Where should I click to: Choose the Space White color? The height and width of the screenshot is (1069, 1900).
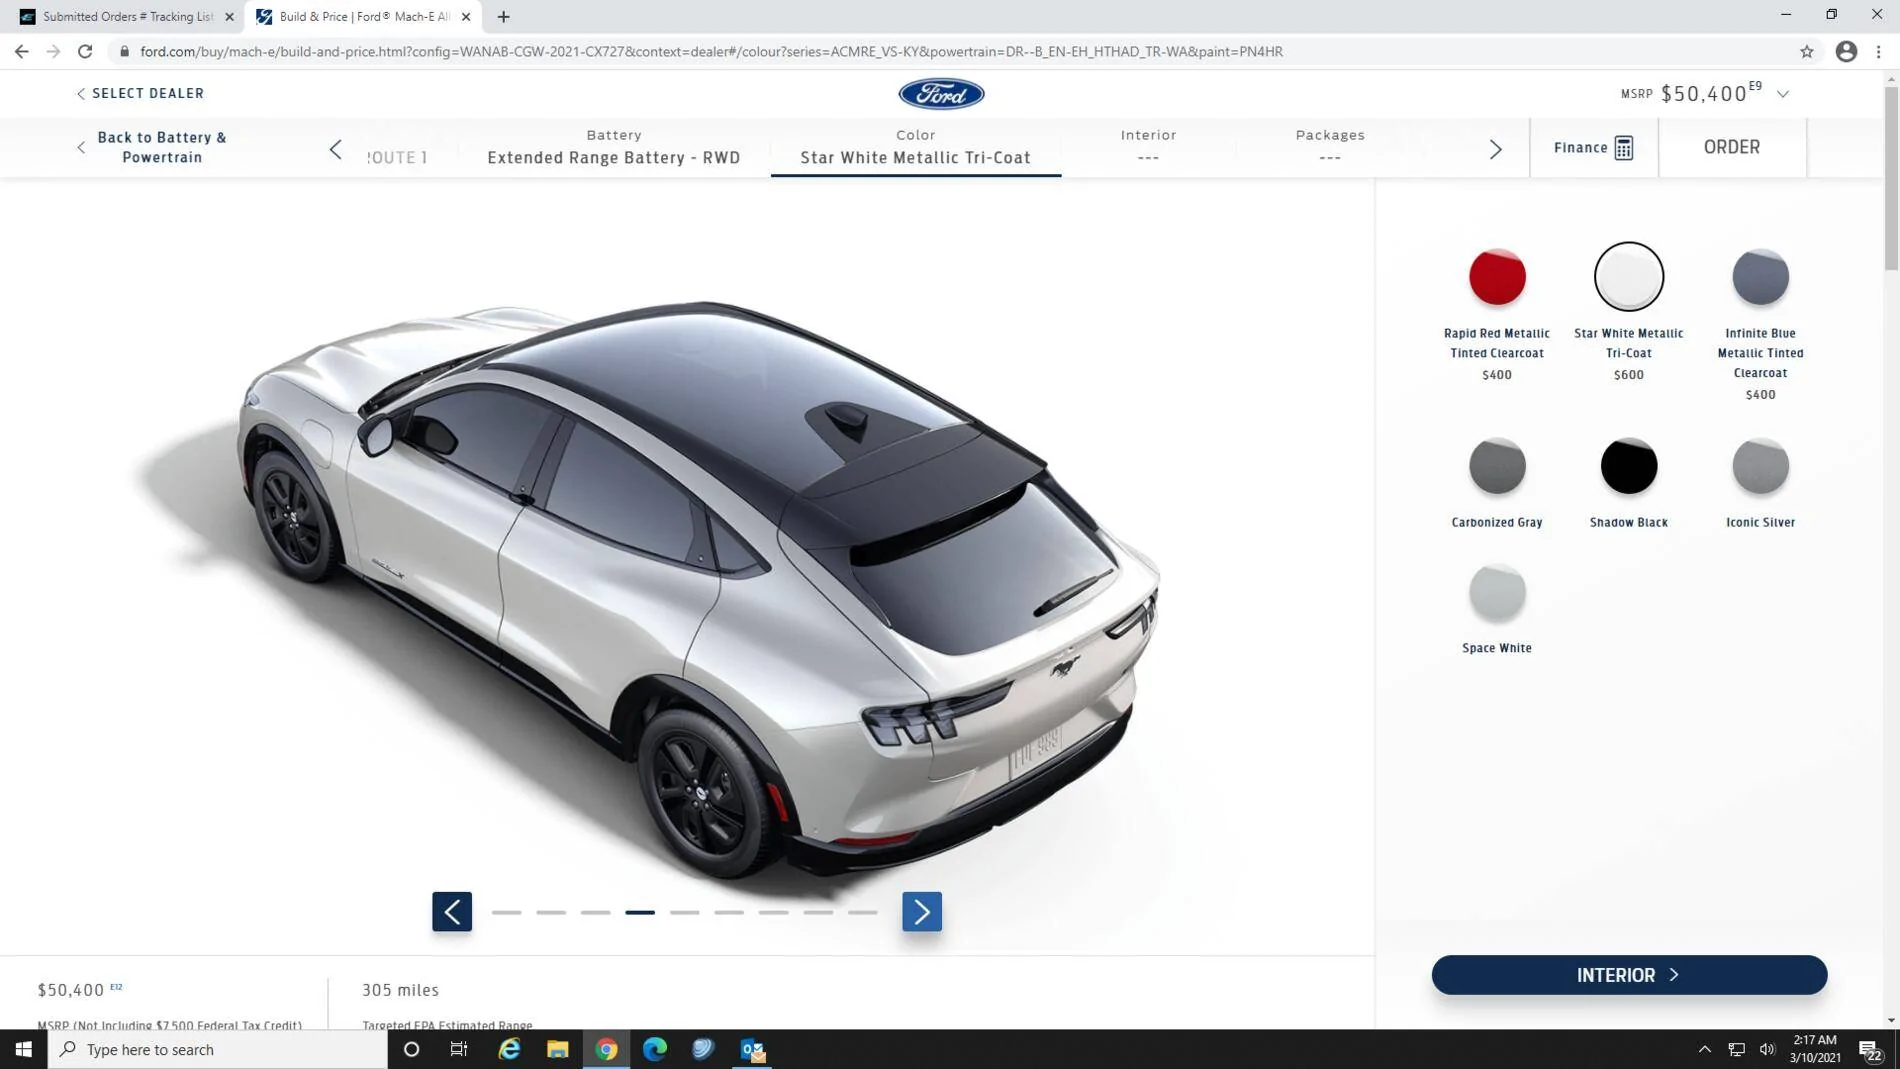pos(1496,592)
